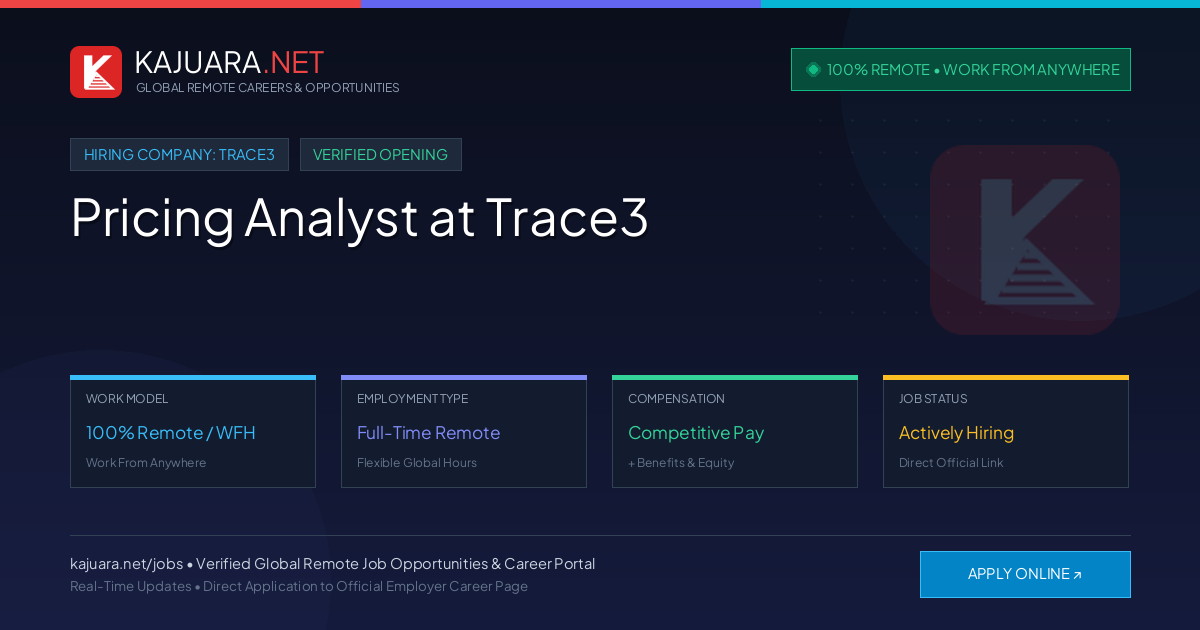
Task: Click the + Benefits & Equity subtext
Action: click(681, 463)
